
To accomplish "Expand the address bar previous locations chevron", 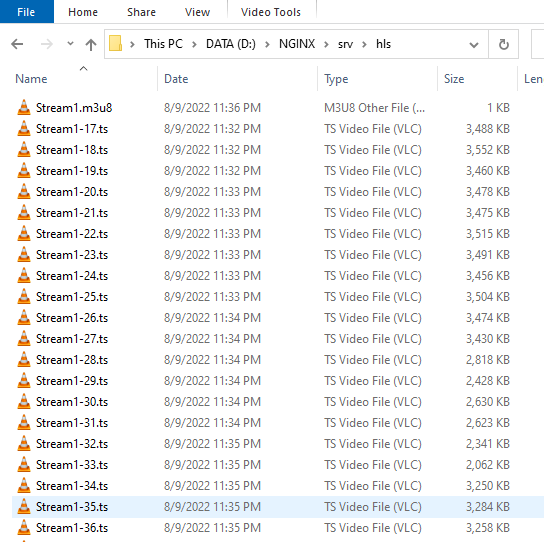I will tap(474, 44).
